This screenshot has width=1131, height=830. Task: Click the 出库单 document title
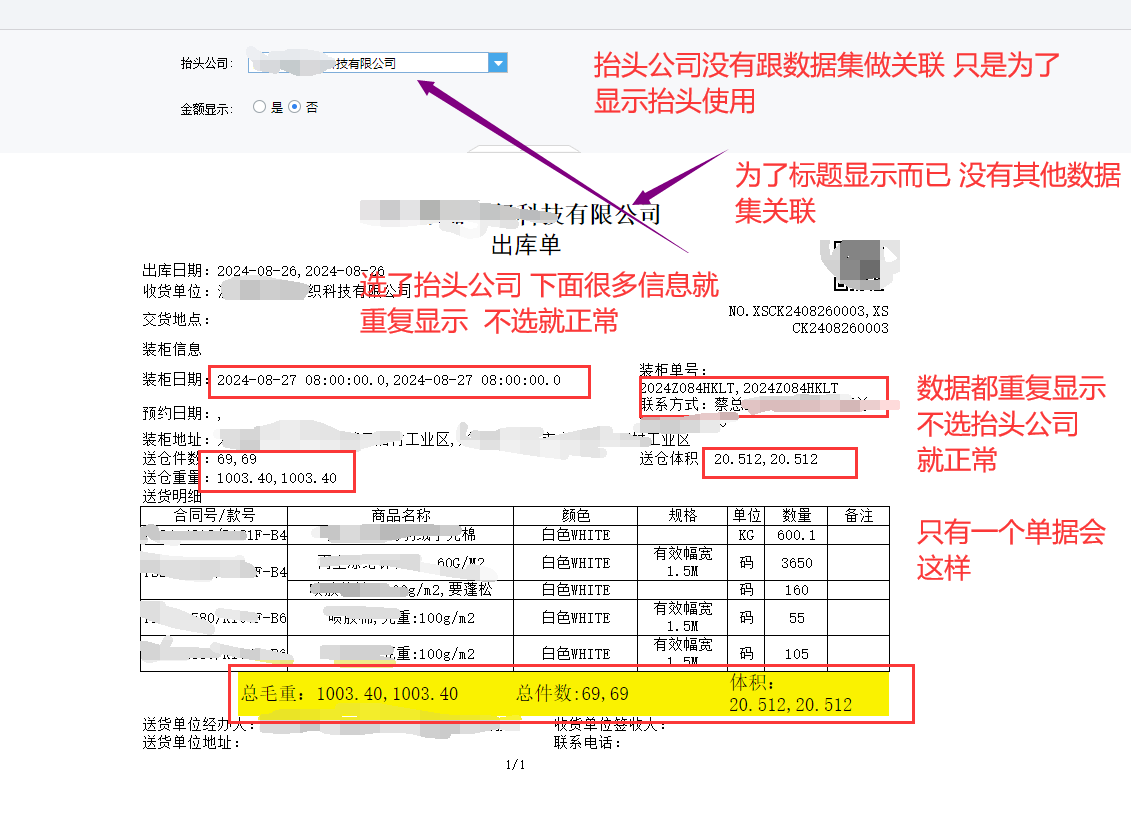[526, 244]
